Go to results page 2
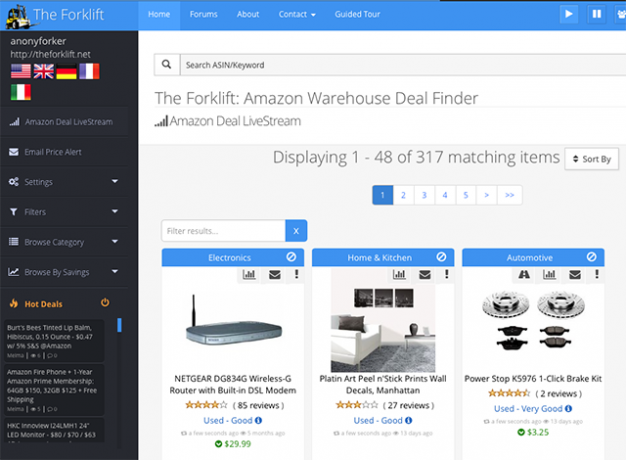626x460 pixels. coord(403,195)
